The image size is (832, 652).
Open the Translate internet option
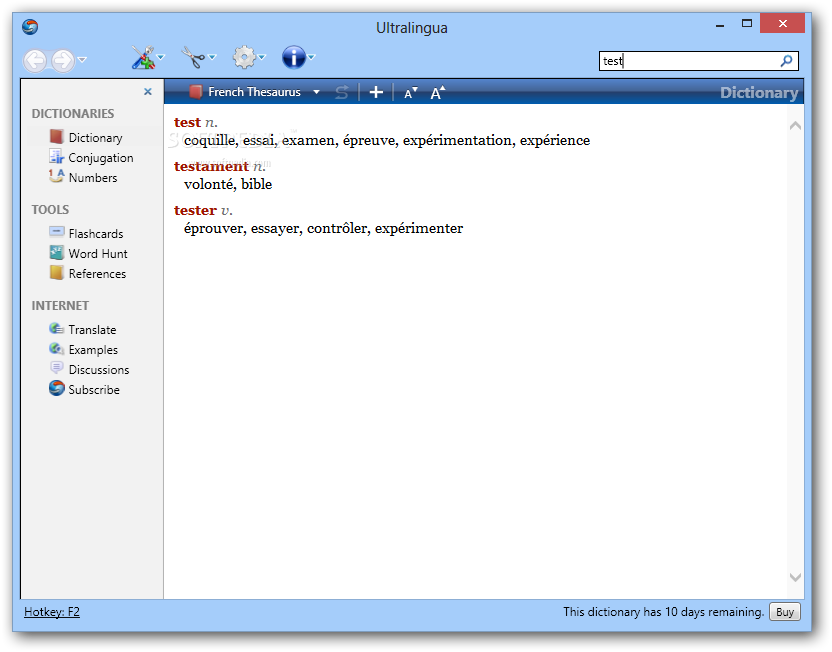pos(83,329)
